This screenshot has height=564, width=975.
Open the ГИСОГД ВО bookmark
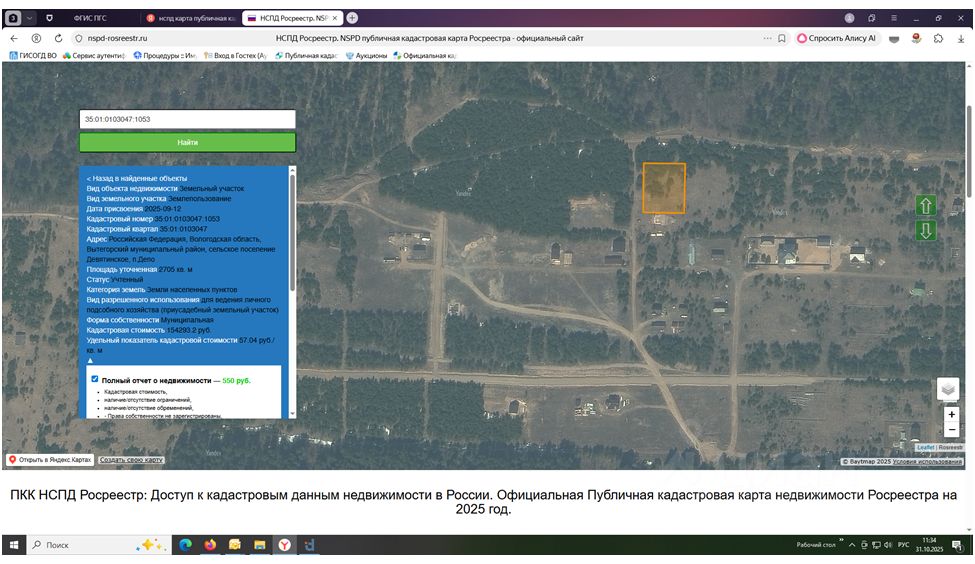point(34,55)
